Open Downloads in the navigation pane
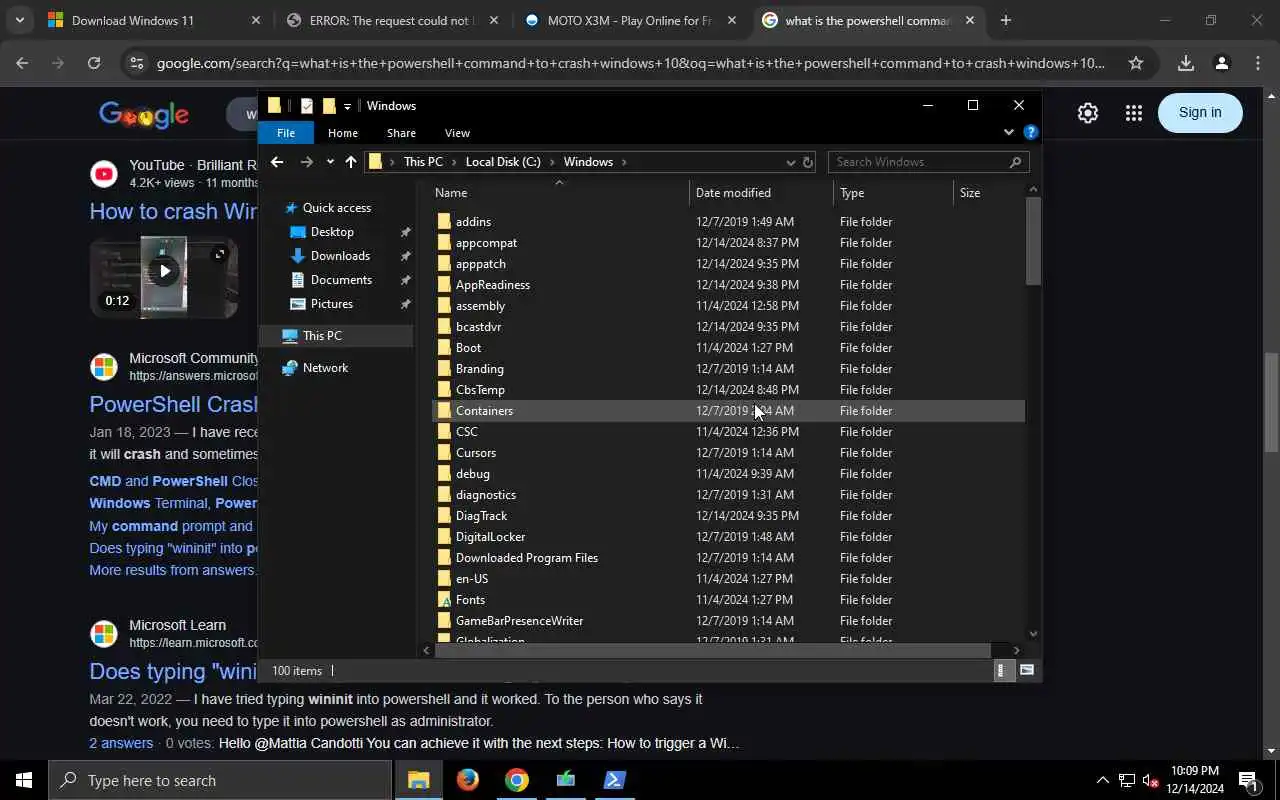Screen dimensions: 1280x800 [340, 256]
